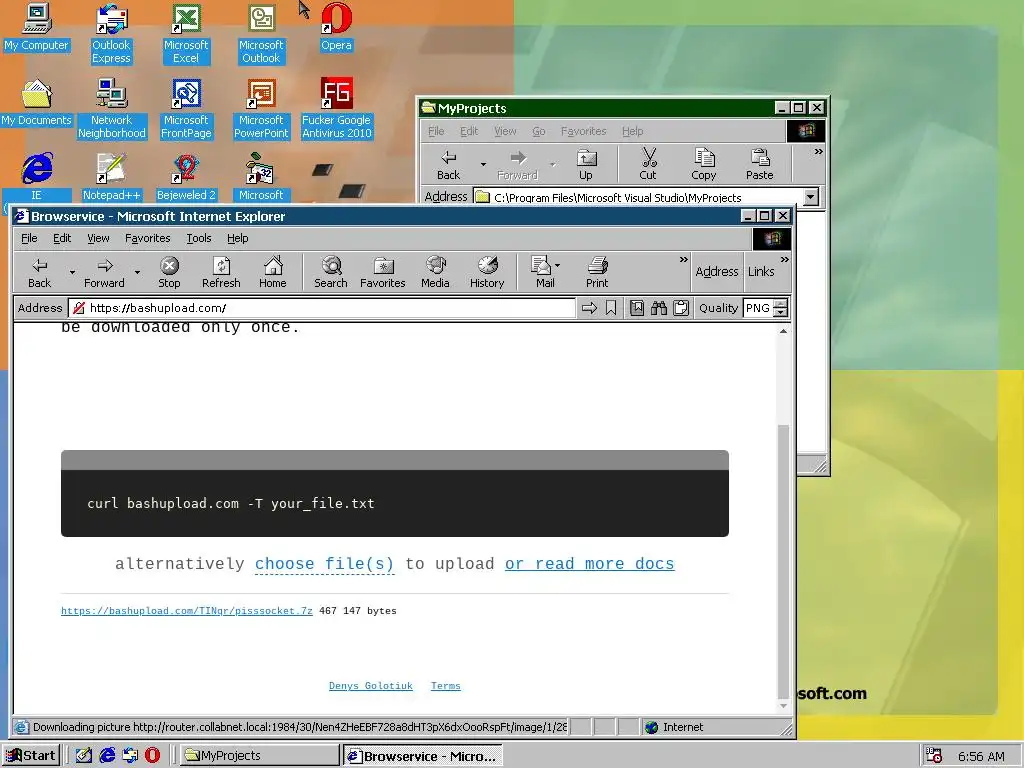This screenshot has width=1024, height=768.
Task: Open the Tools menu in Internet Explorer
Action: pyautogui.click(x=199, y=238)
